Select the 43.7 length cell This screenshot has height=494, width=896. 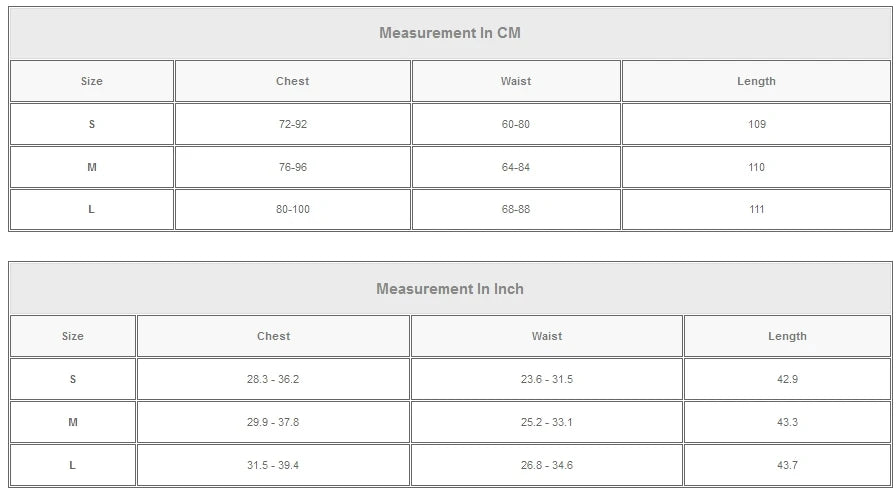787,466
